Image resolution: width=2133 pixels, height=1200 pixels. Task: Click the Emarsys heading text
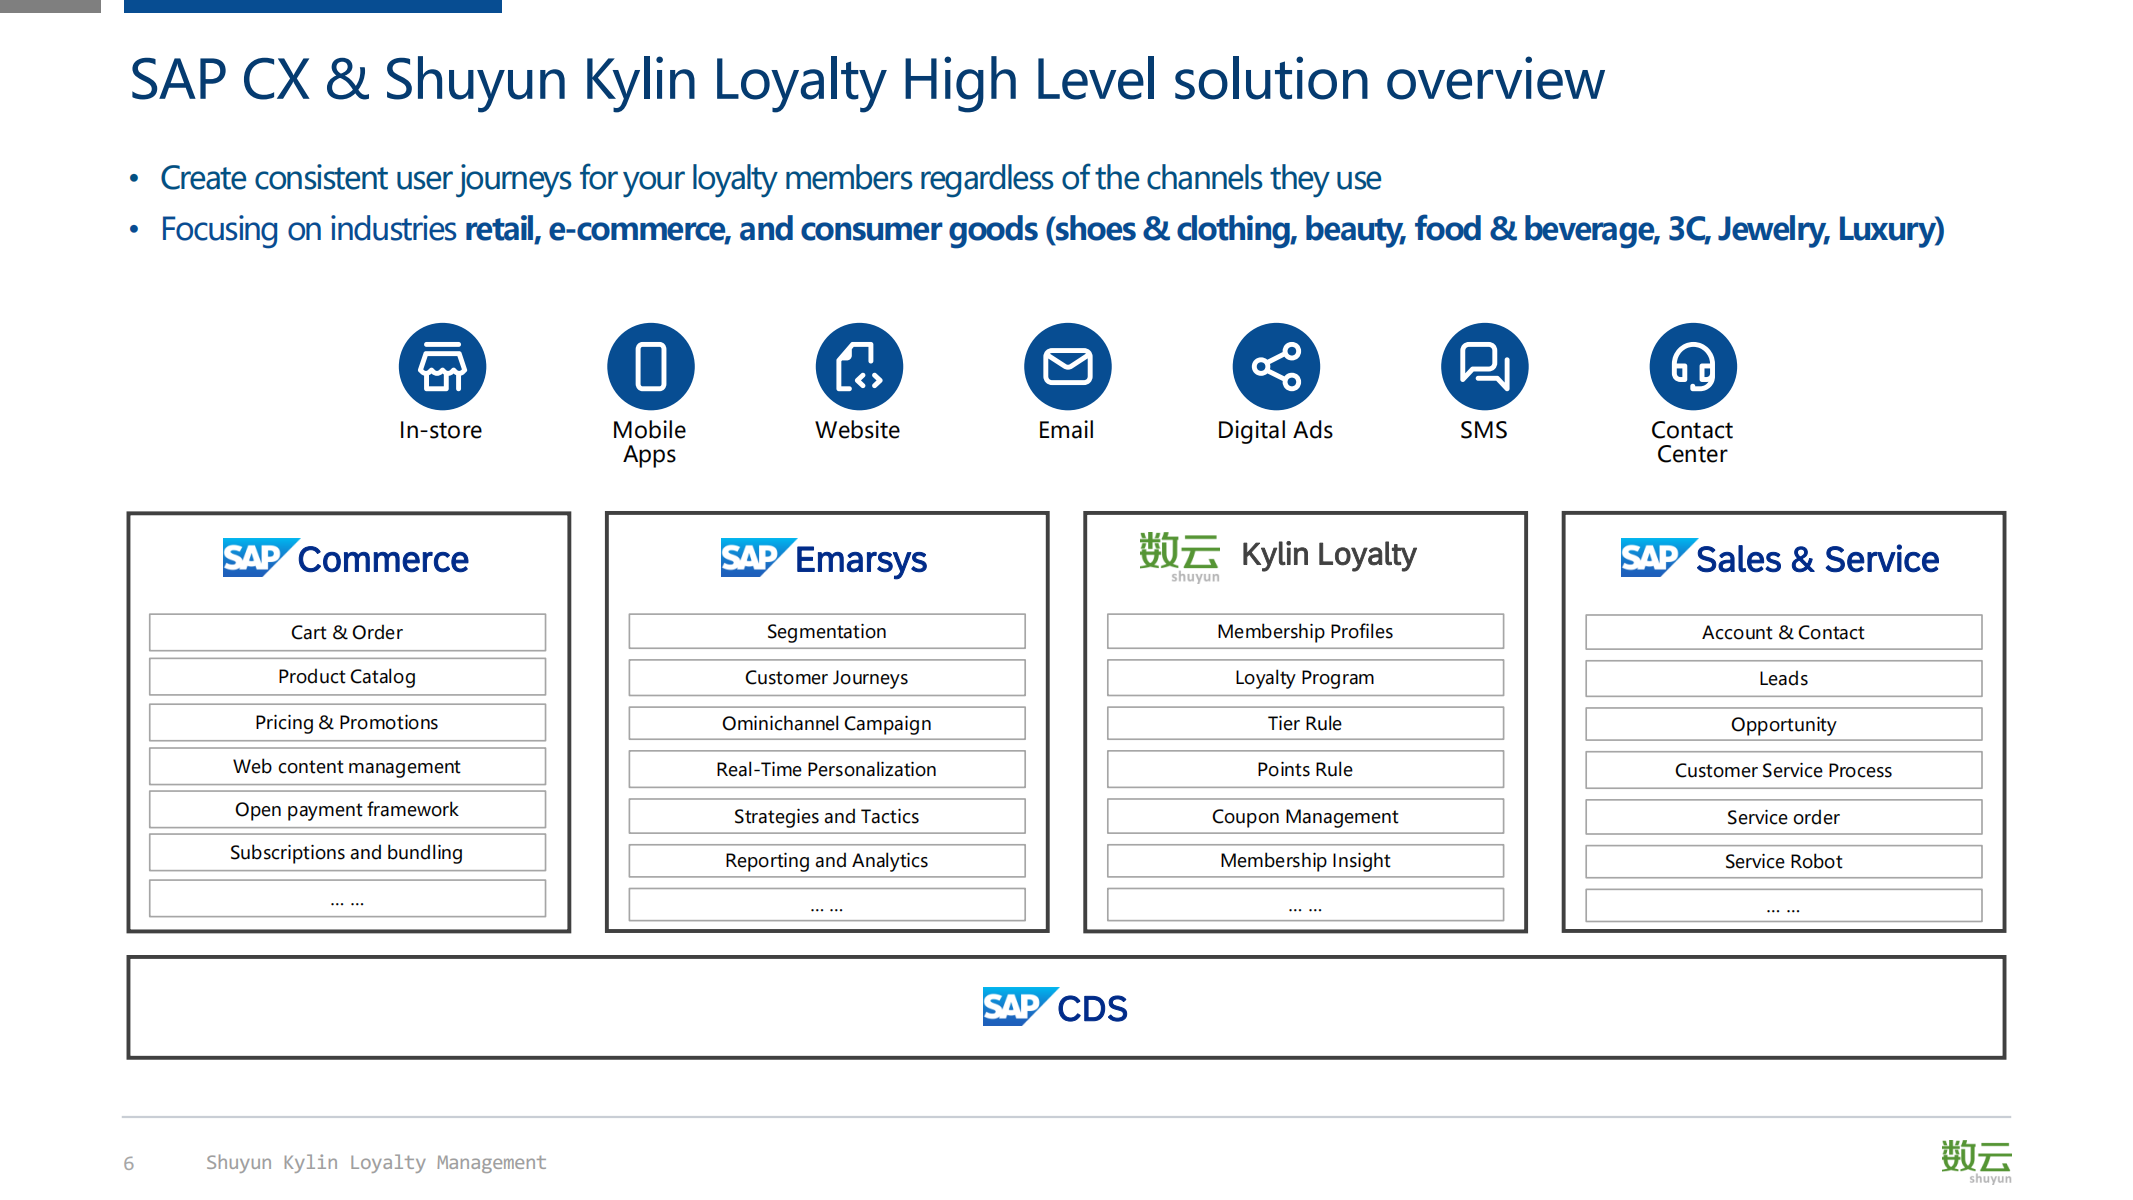click(861, 560)
